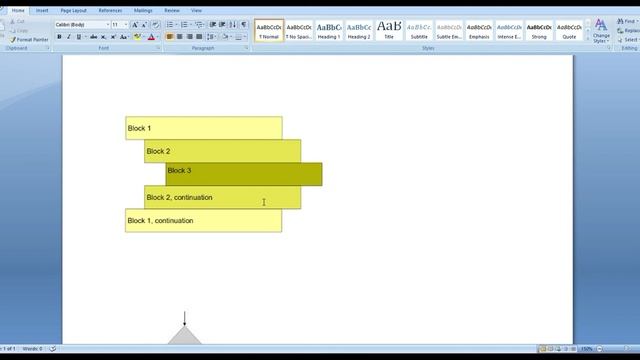This screenshot has width=640, height=360.
Task: Apply the Strong style
Action: (539, 31)
